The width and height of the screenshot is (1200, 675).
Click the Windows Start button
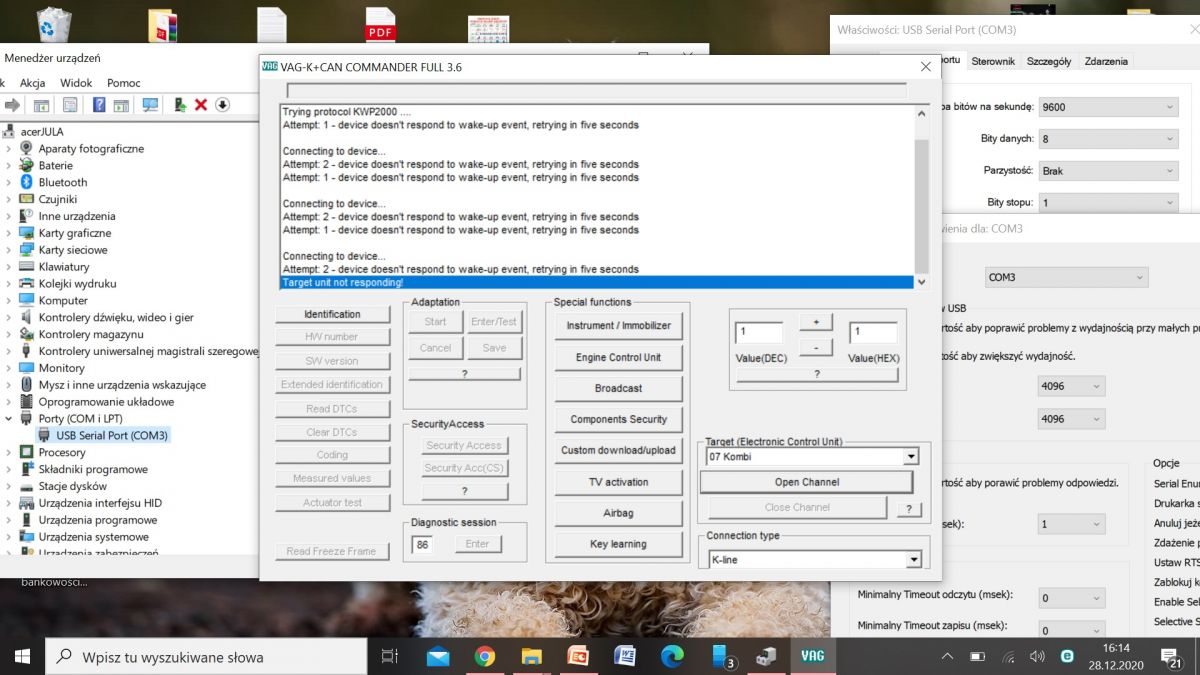coord(22,656)
